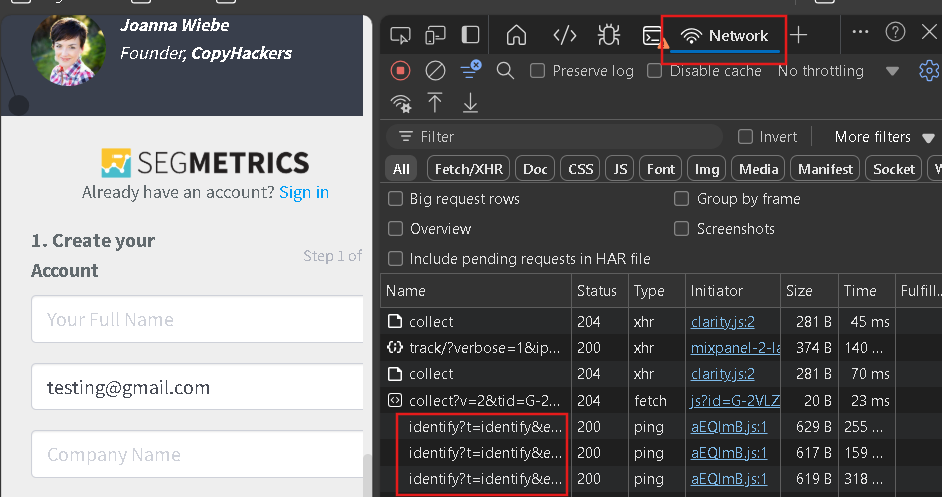Check the Disable cache option
The height and width of the screenshot is (497, 942).
click(656, 71)
